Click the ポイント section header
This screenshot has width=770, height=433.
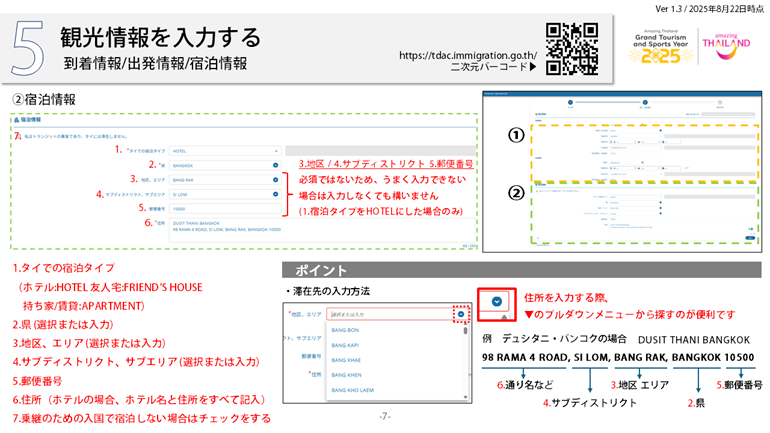click(x=522, y=270)
